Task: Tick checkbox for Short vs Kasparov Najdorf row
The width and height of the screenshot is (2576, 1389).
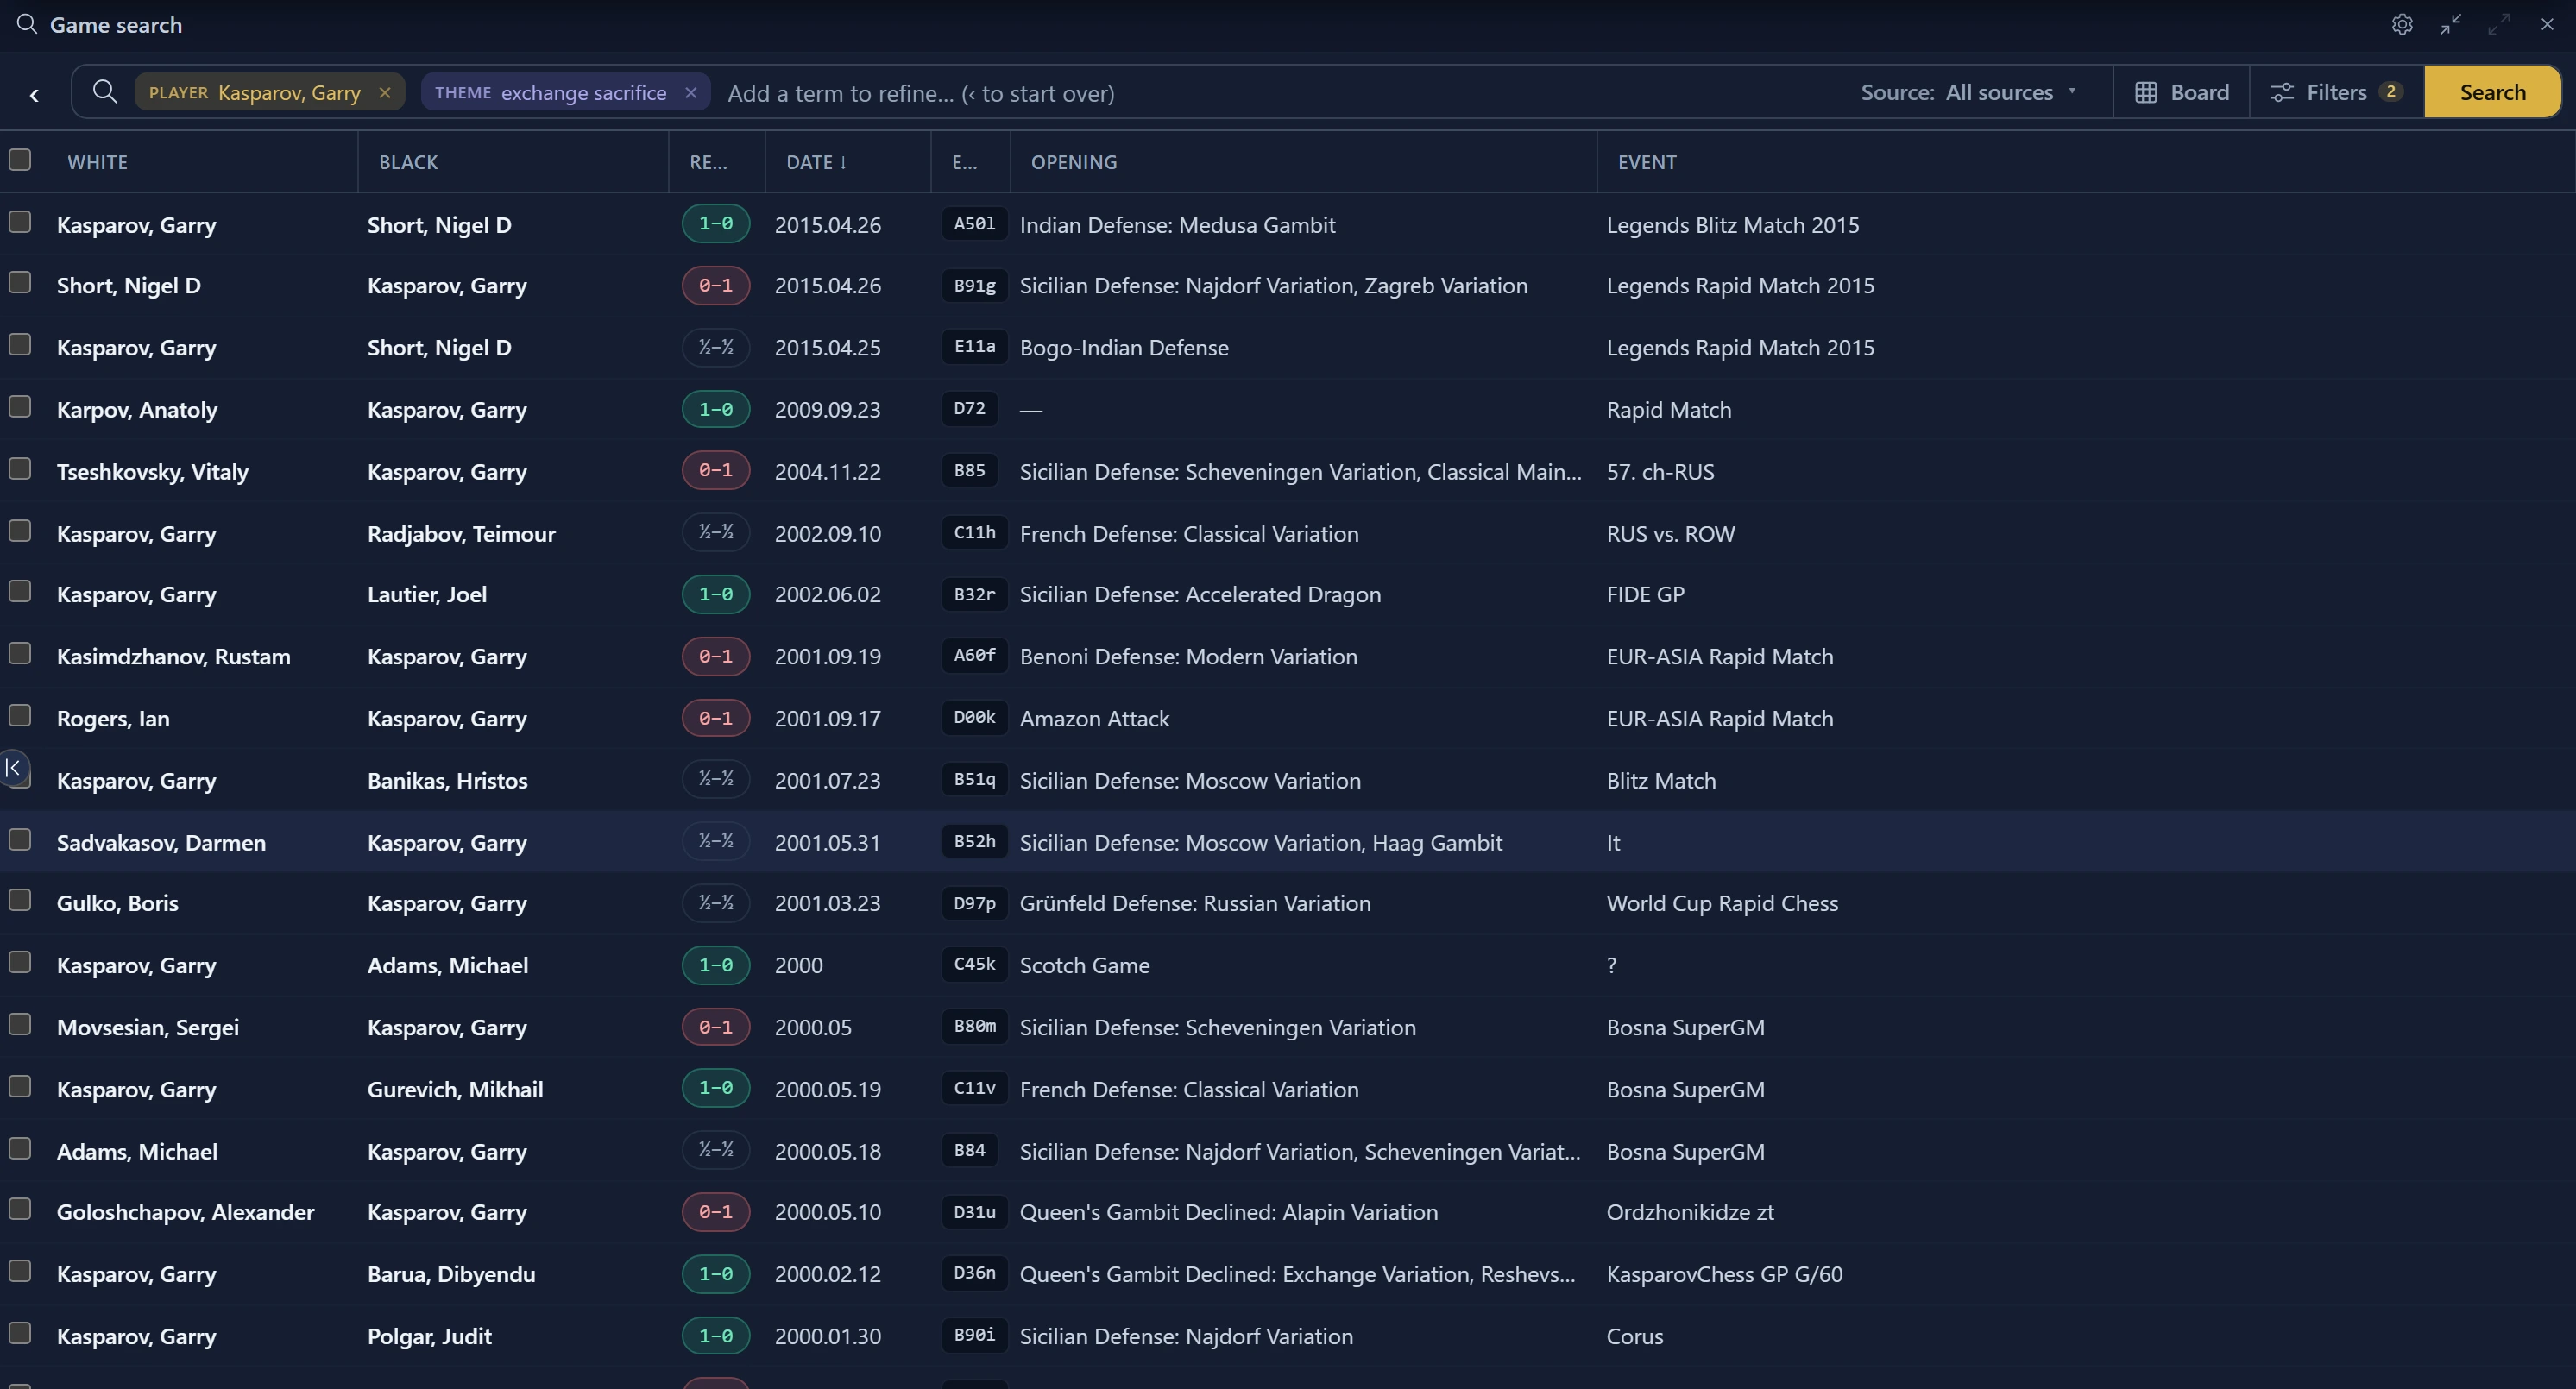Action: tap(20, 283)
